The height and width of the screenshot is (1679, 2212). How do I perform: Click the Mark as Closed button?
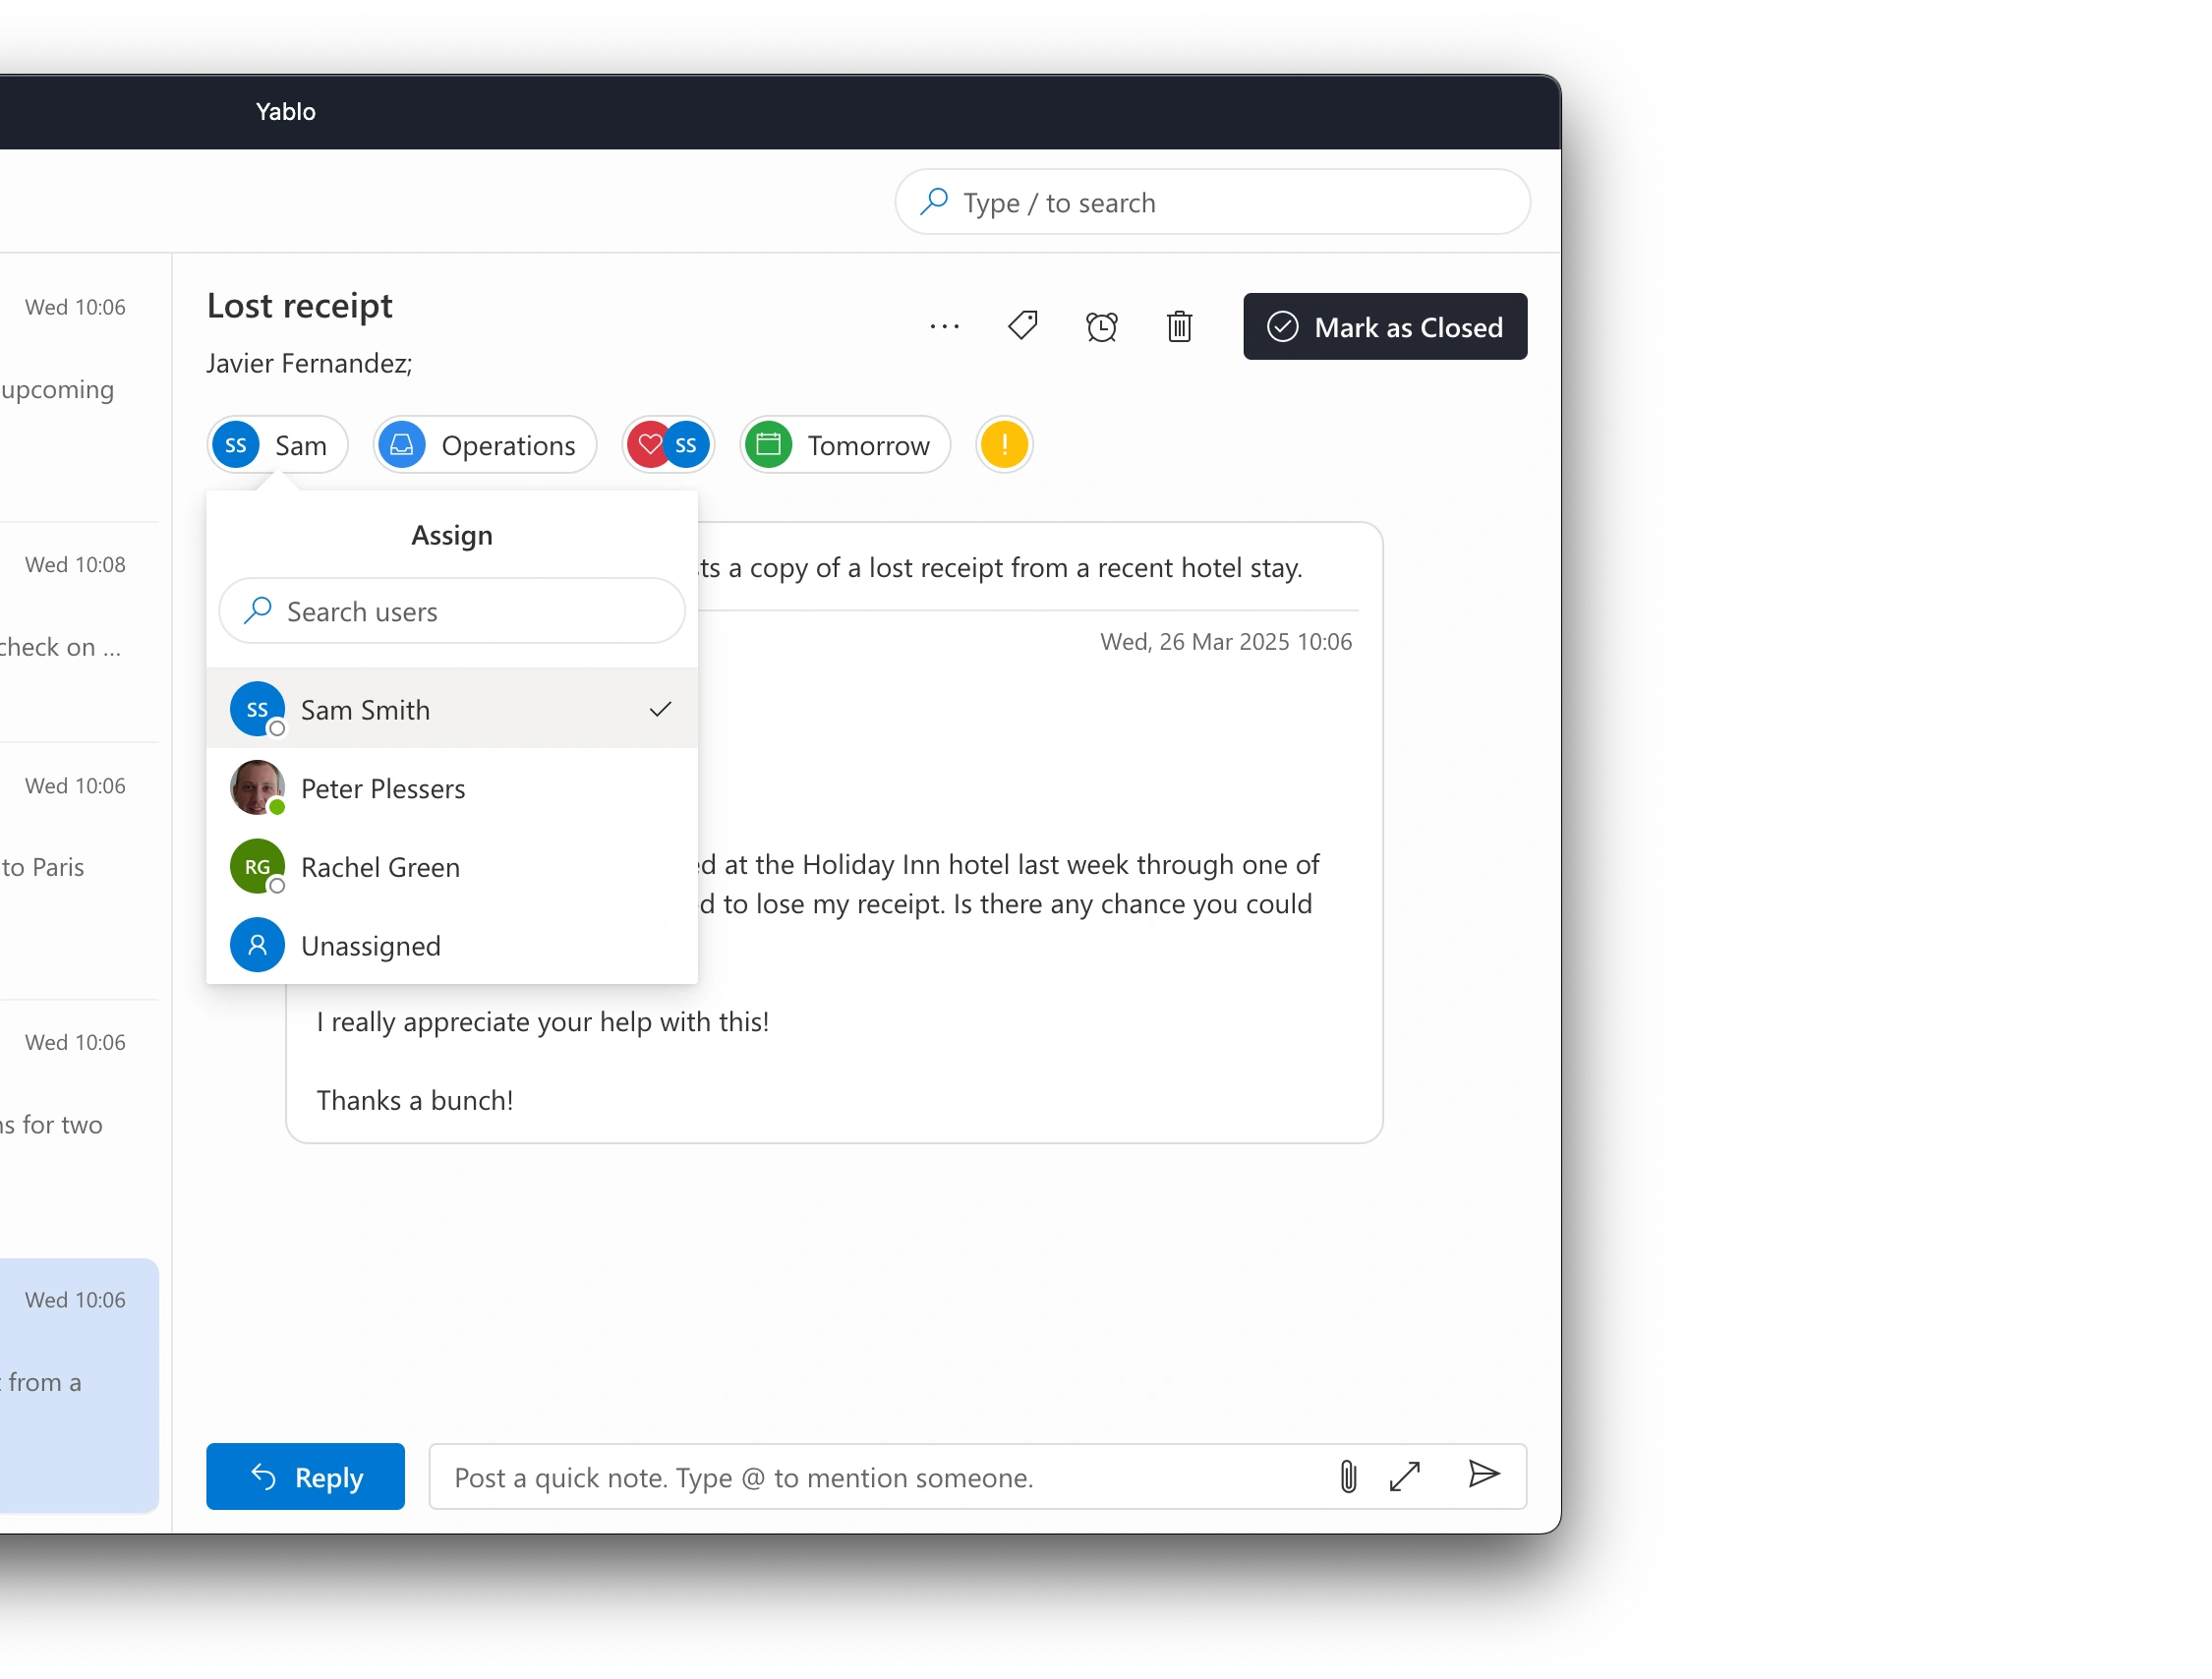coord(1384,327)
